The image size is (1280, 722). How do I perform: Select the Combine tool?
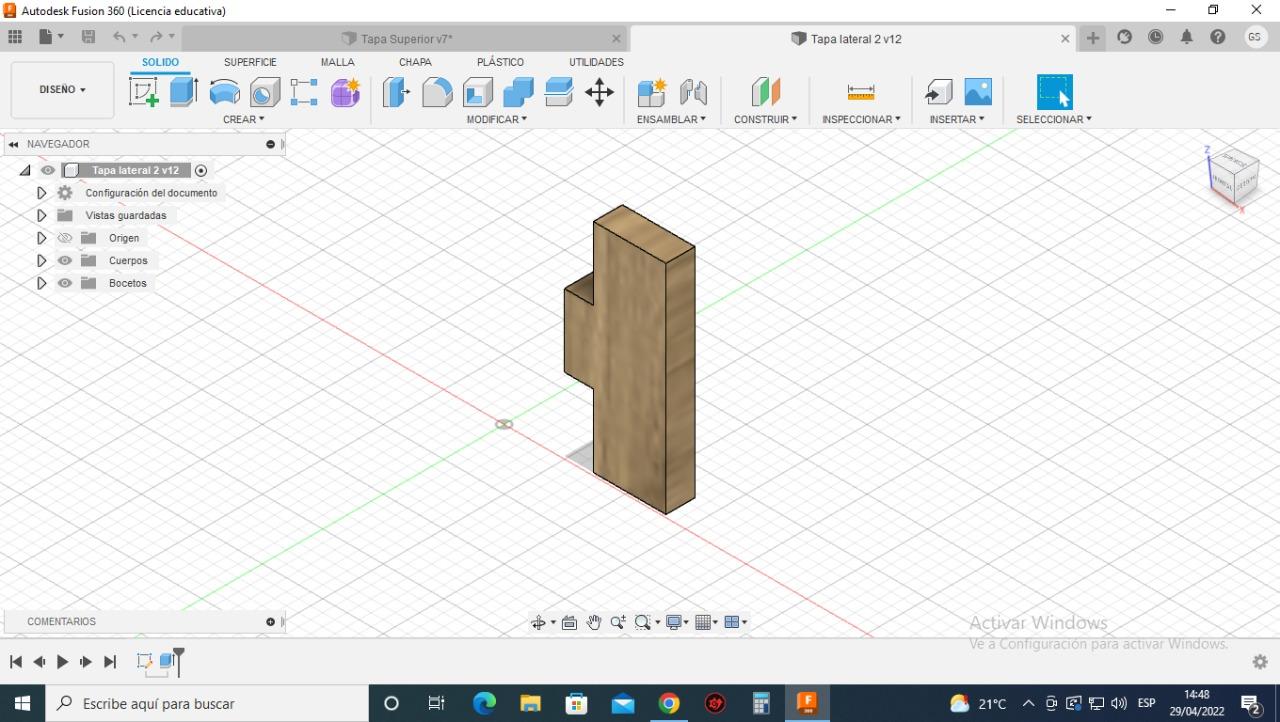[518, 92]
